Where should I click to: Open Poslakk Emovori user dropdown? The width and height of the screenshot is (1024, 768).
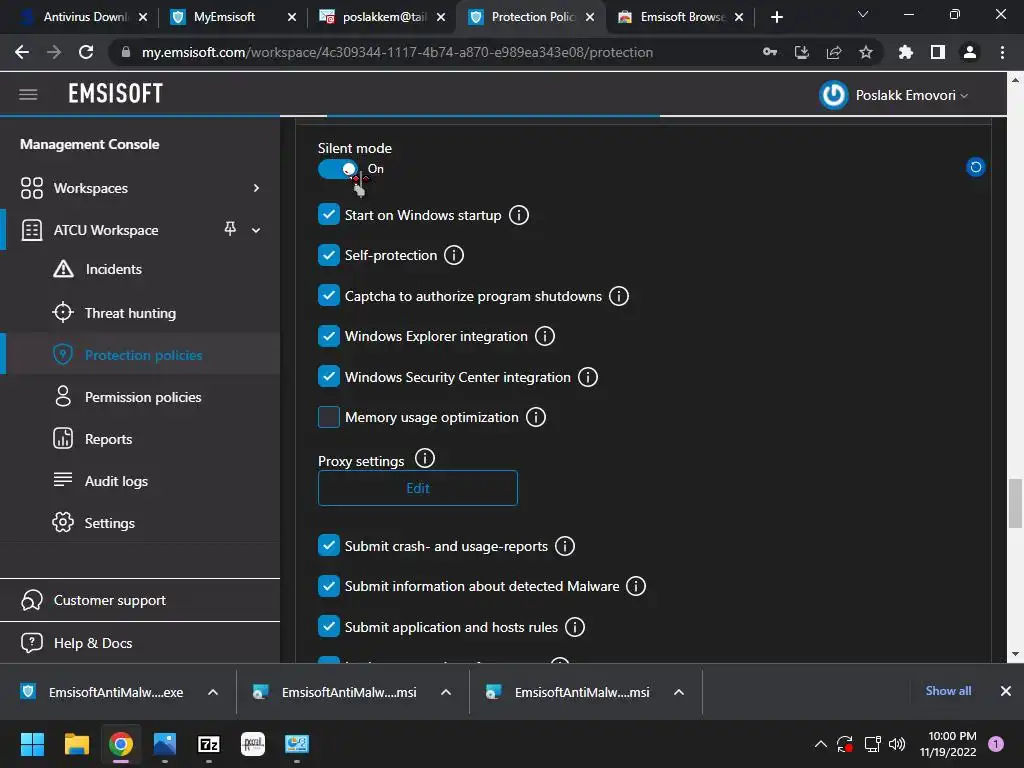click(912, 95)
